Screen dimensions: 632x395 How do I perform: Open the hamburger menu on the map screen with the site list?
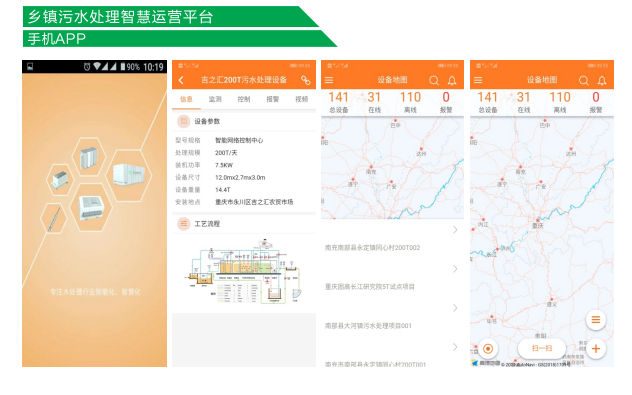[329, 80]
